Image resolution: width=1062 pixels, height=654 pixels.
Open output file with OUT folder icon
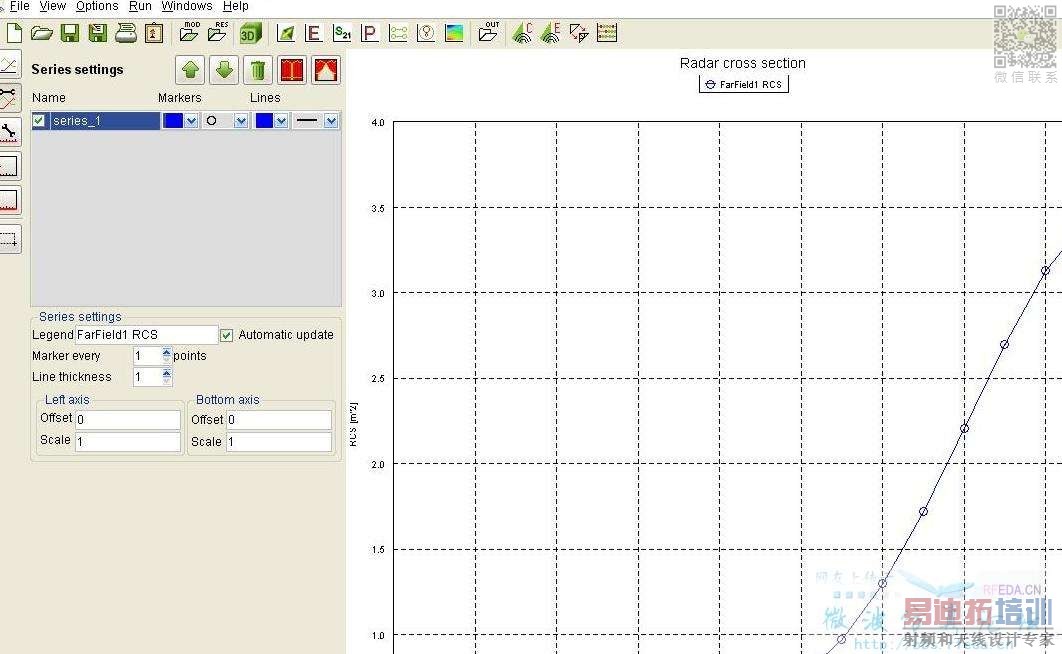coord(488,32)
